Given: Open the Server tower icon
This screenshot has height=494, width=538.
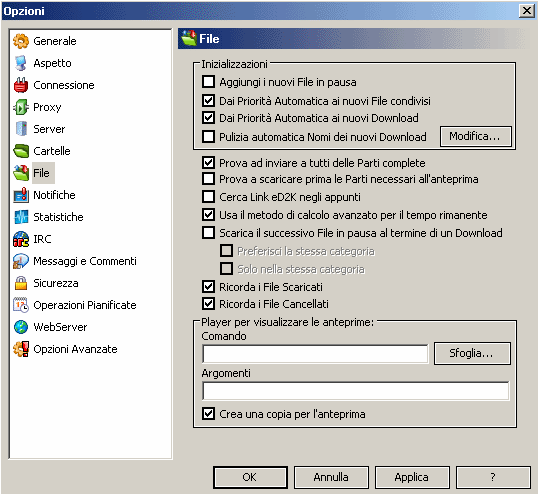Looking at the screenshot, I should point(21,129).
